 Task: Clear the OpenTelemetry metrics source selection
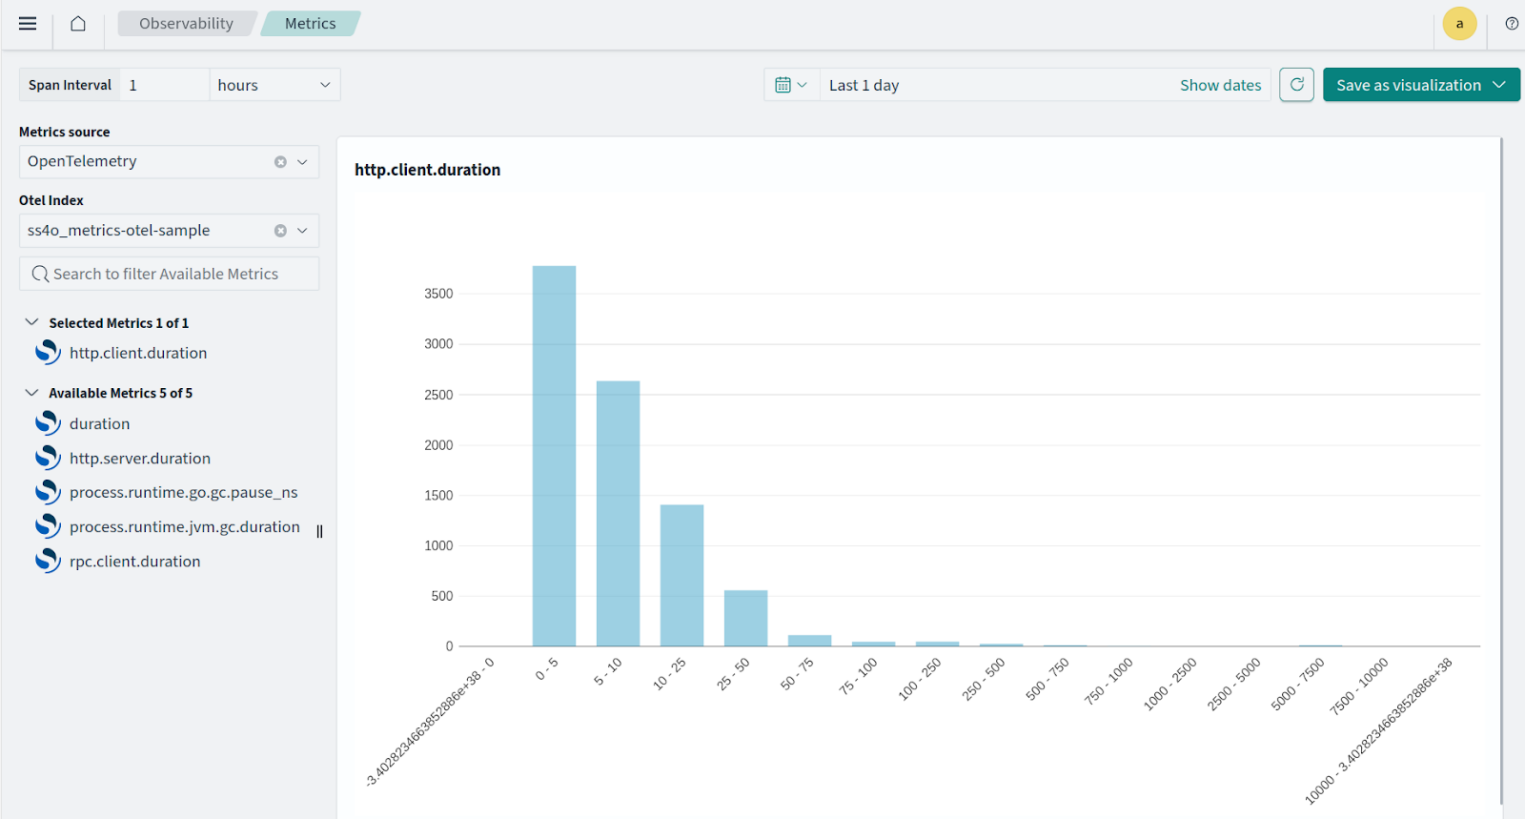pyautogui.click(x=280, y=162)
